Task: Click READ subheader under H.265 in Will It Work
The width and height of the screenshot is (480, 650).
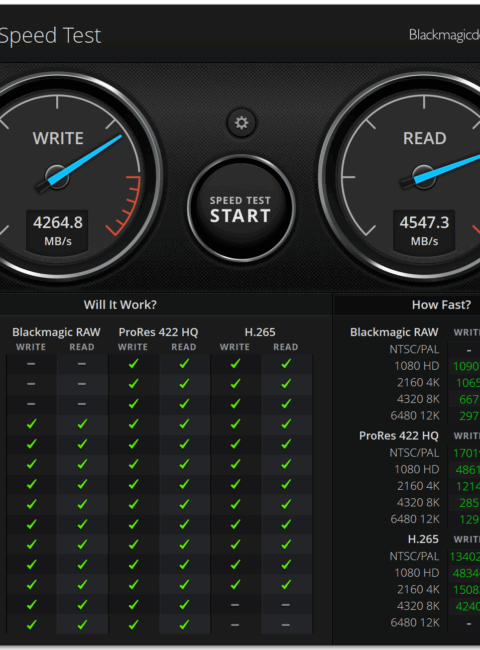Action: pos(286,347)
